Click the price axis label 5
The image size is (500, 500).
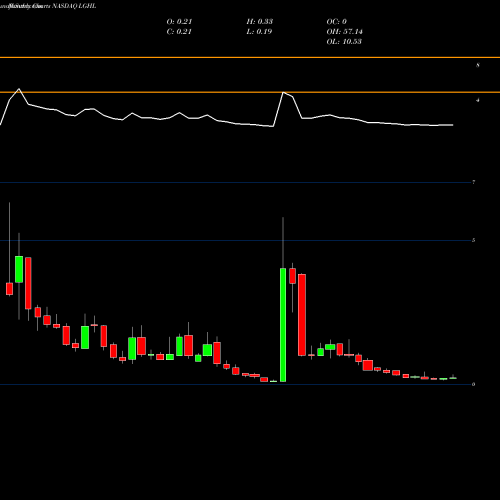[x=474, y=240]
